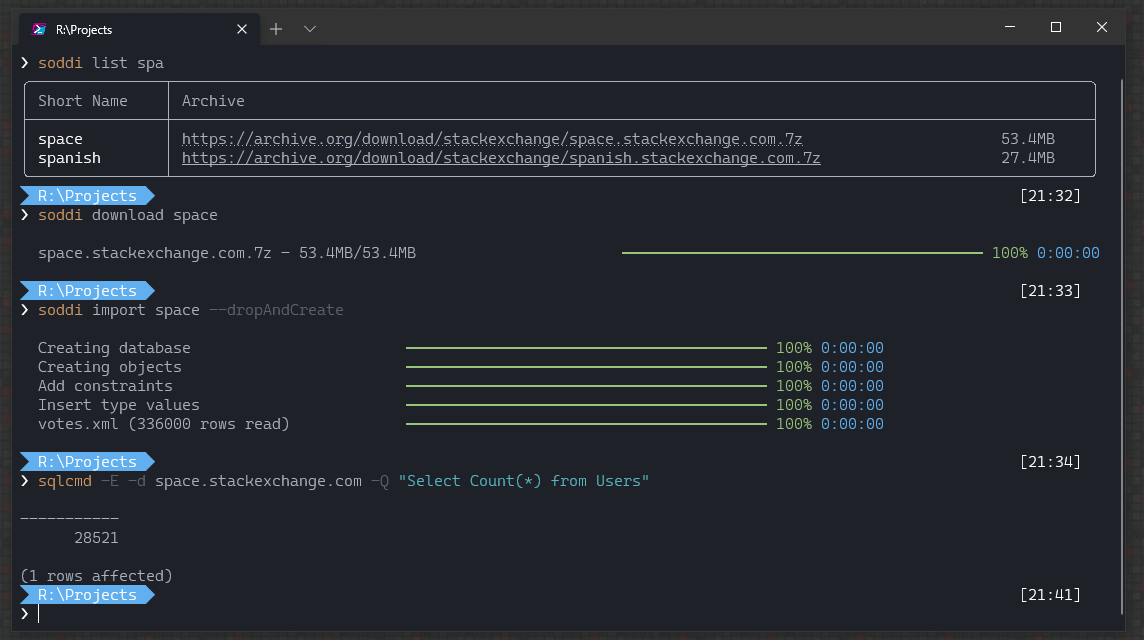Image resolution: width=1144 pixels, height=640 pixels.
Task: Click the '--dropAndCreate' option text
Action: pyautogui.click(x=276, y=309)
